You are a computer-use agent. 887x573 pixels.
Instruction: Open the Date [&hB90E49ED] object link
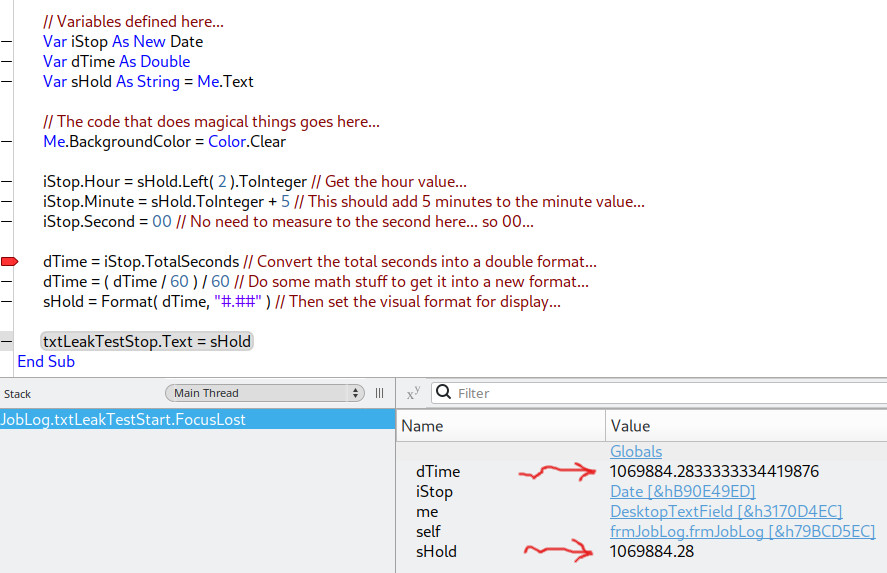coord(682,491)
